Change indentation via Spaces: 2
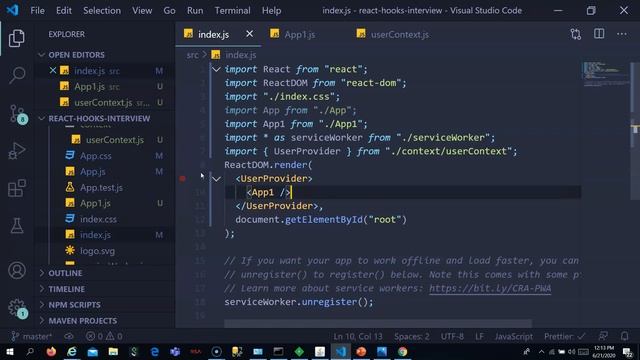Image resolution: width=640 pixels, height=360 pixels. pos(411,336)
